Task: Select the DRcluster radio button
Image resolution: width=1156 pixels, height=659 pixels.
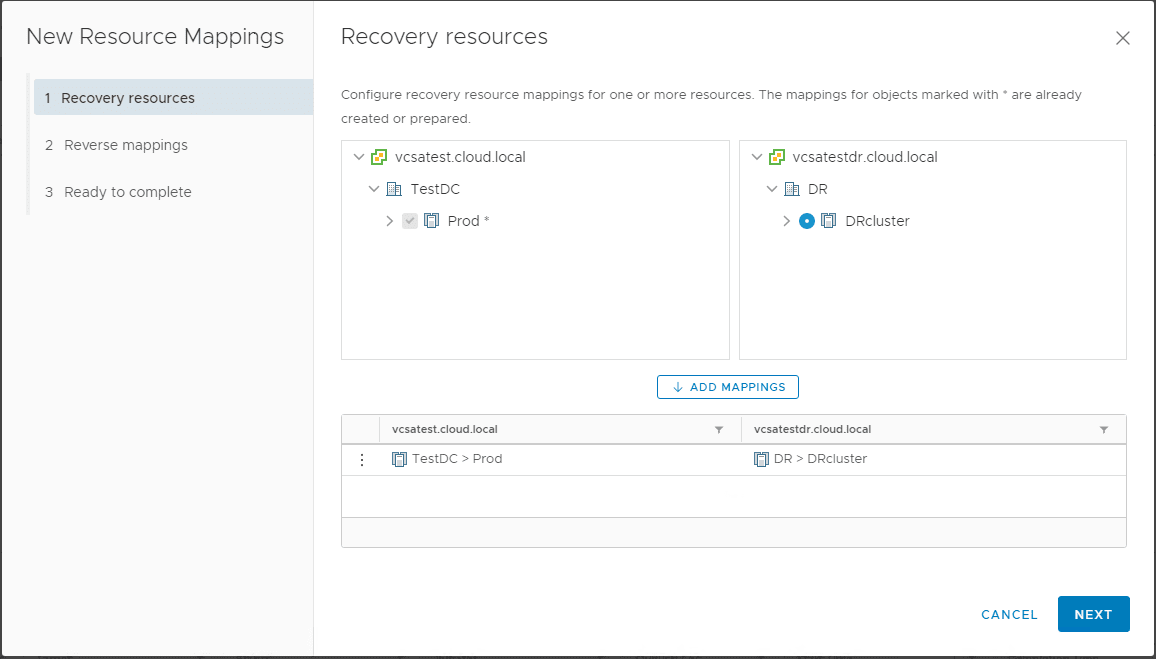Action: 807,221
